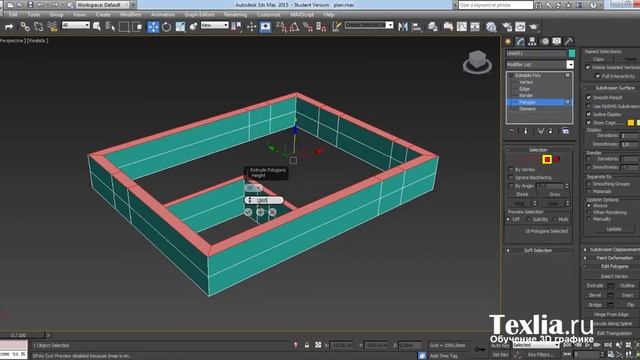
Task: Switch to the Hierarchy command panel tab
Action: tap(532, 41)
